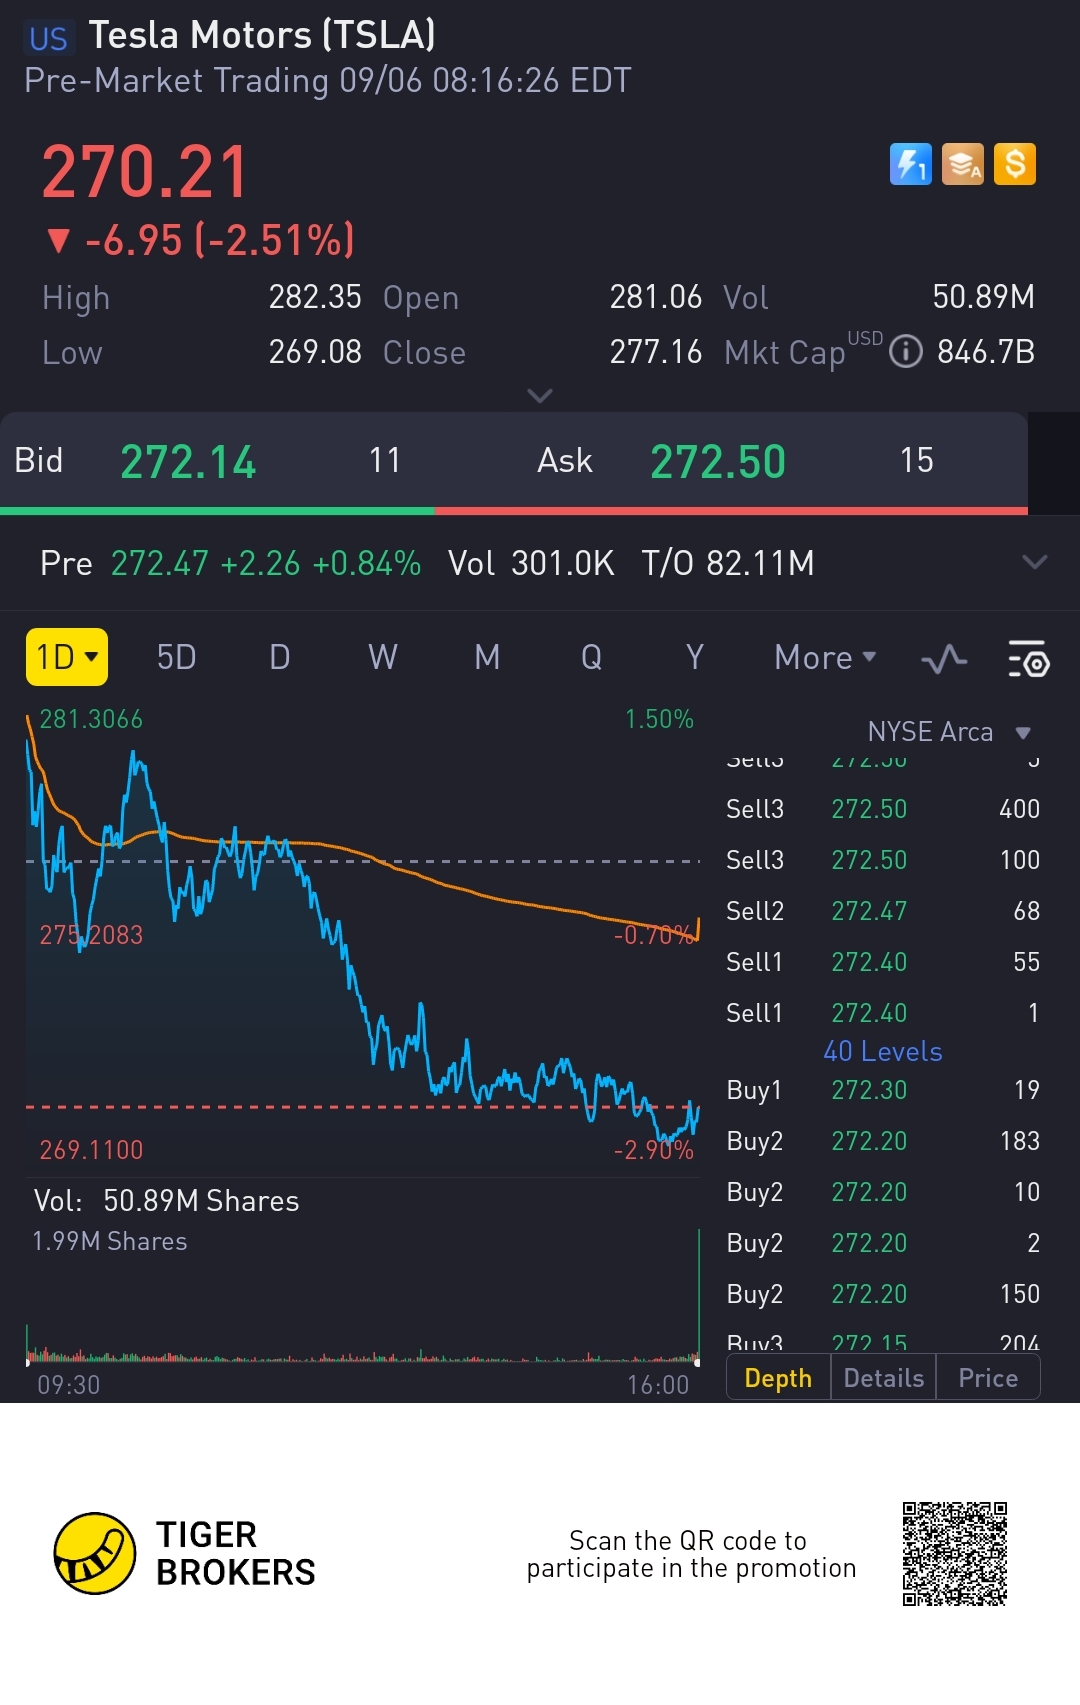The width and height of the screenshot is (1080, 1705).
Task: Tap the chart 281.3066 price label
Action: [91, 719]
